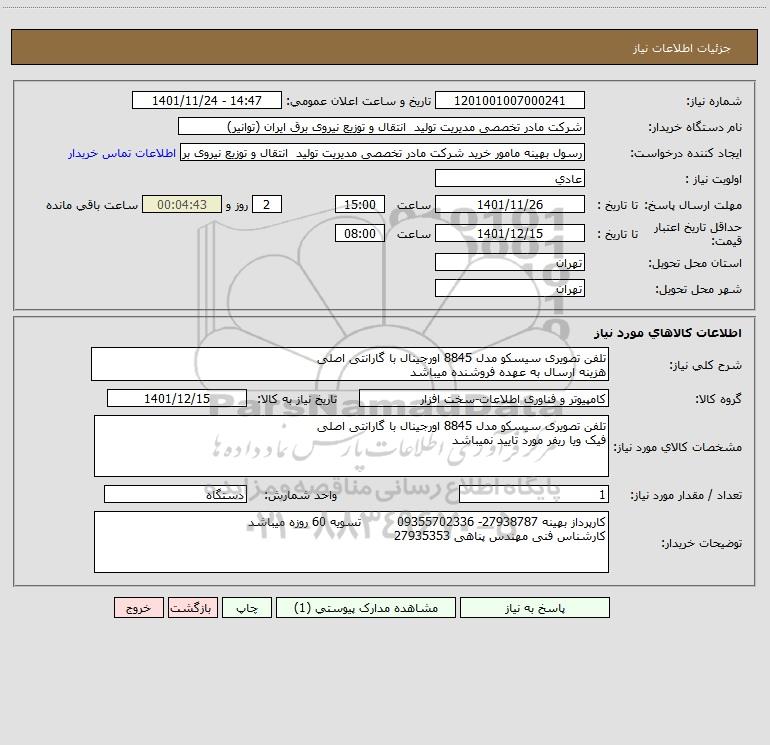Click the اطلاعات کالاهای مورد نیاز section heading
770x745 pixels.
pos(668,333)
